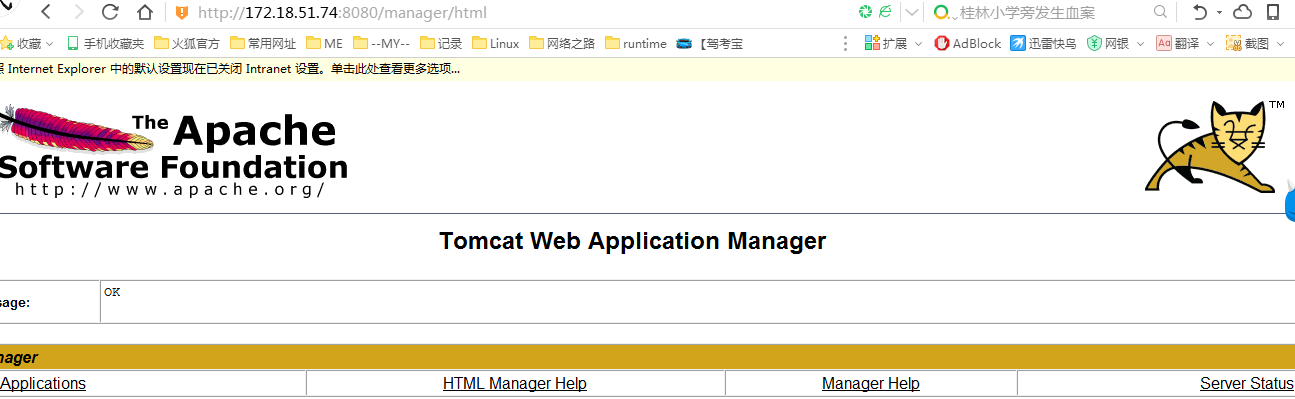Open the 常用网址 bookmark folder
Viewport: 1295px width, 399px height.
point(263,44)
